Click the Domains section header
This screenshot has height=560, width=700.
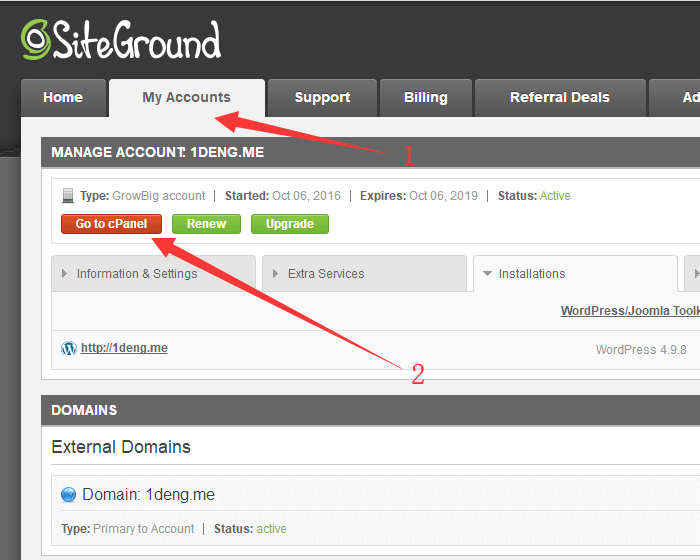tap(84, 410)
